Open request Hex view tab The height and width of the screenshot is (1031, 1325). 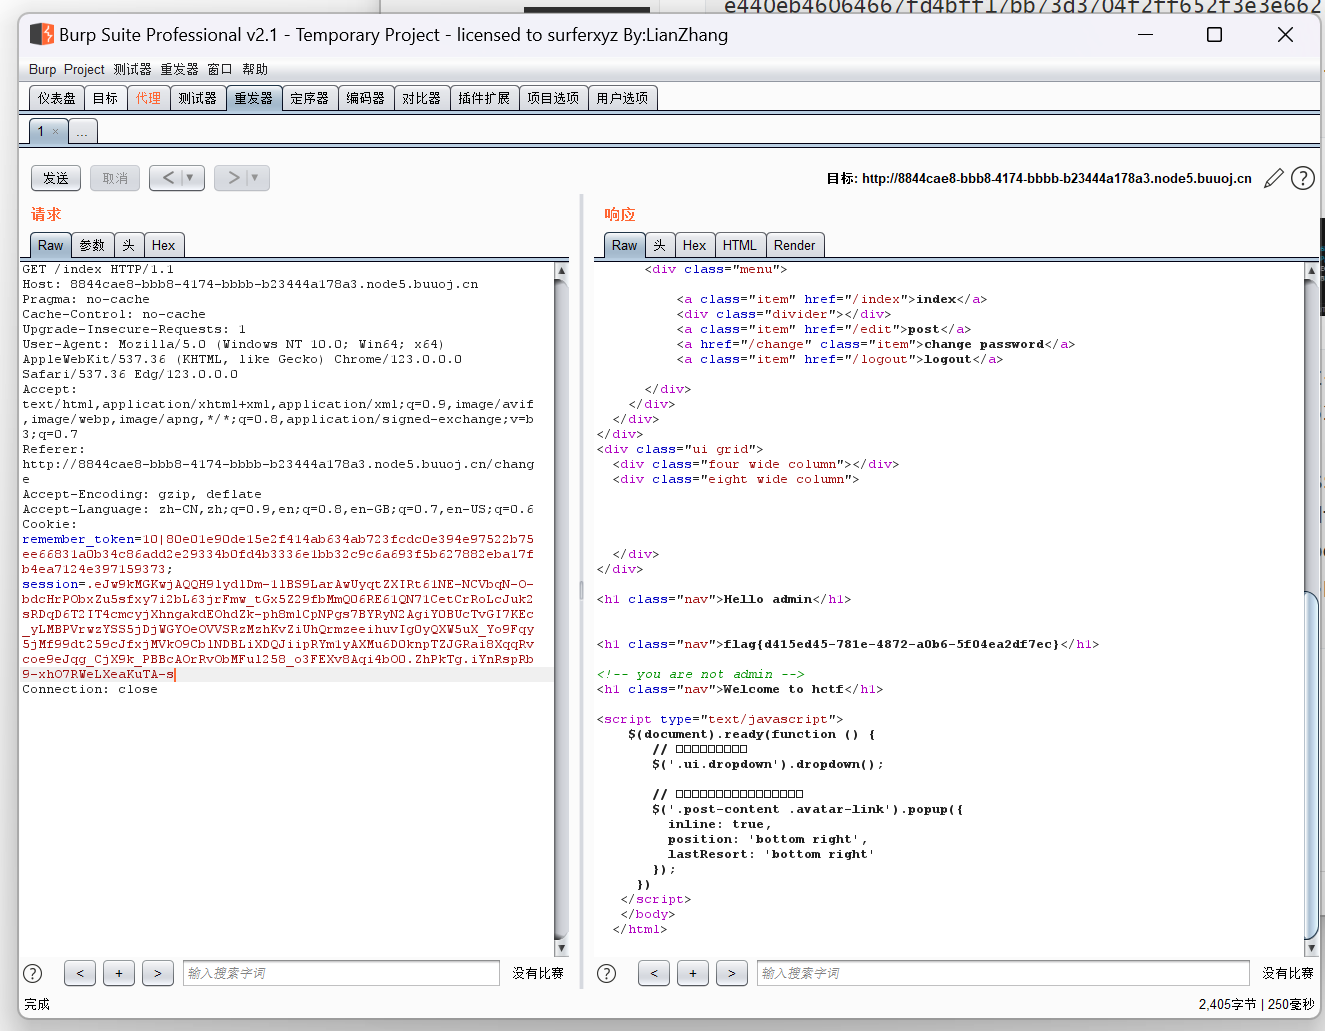click(x=163, y=245)
